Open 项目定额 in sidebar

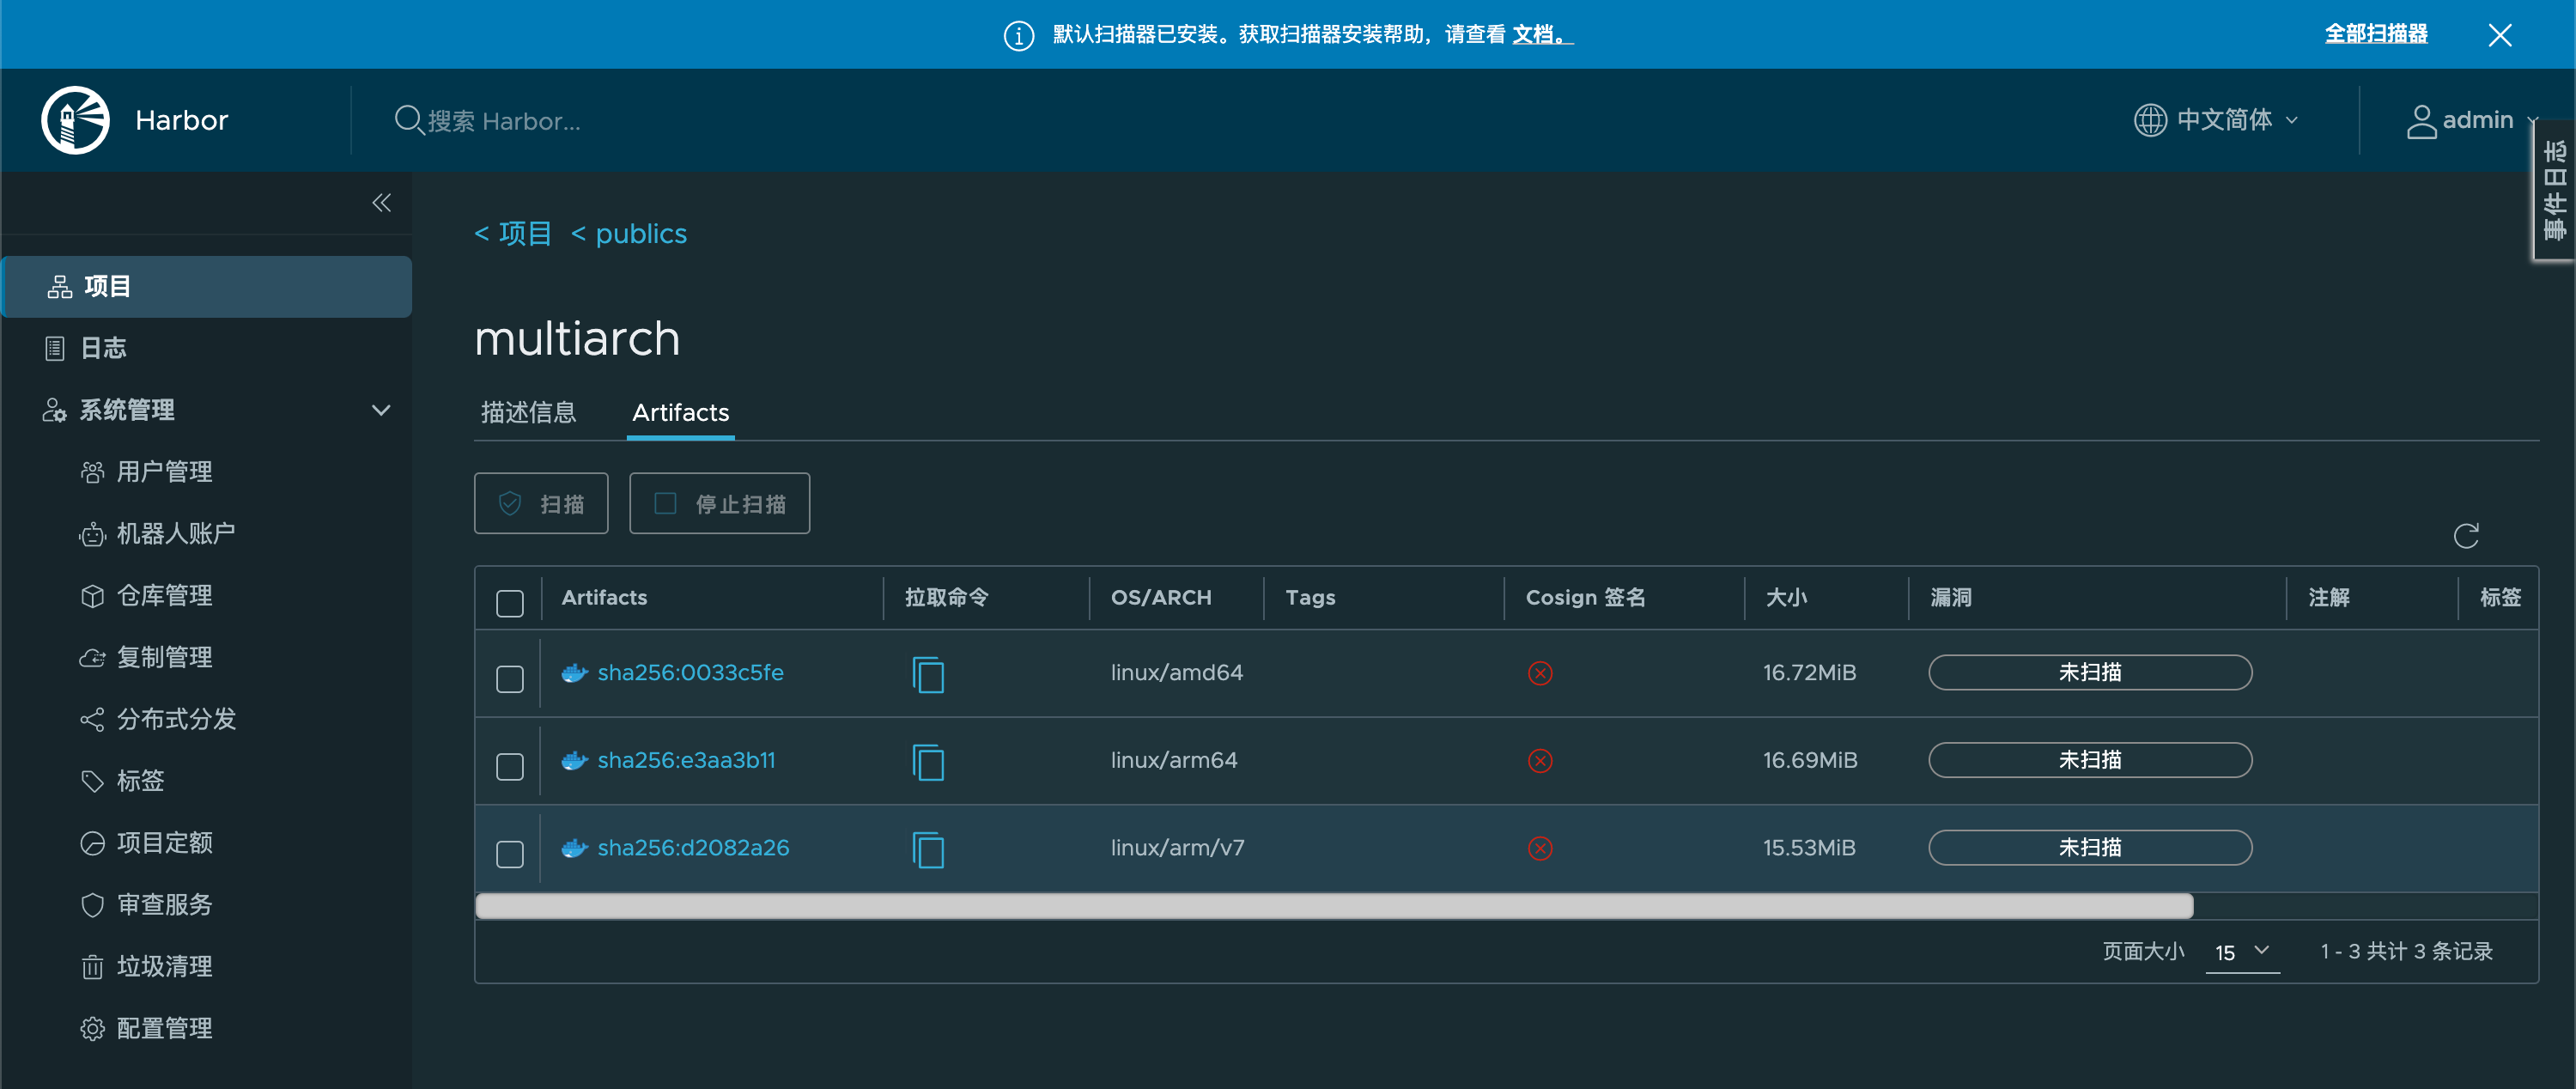[164, 843]
